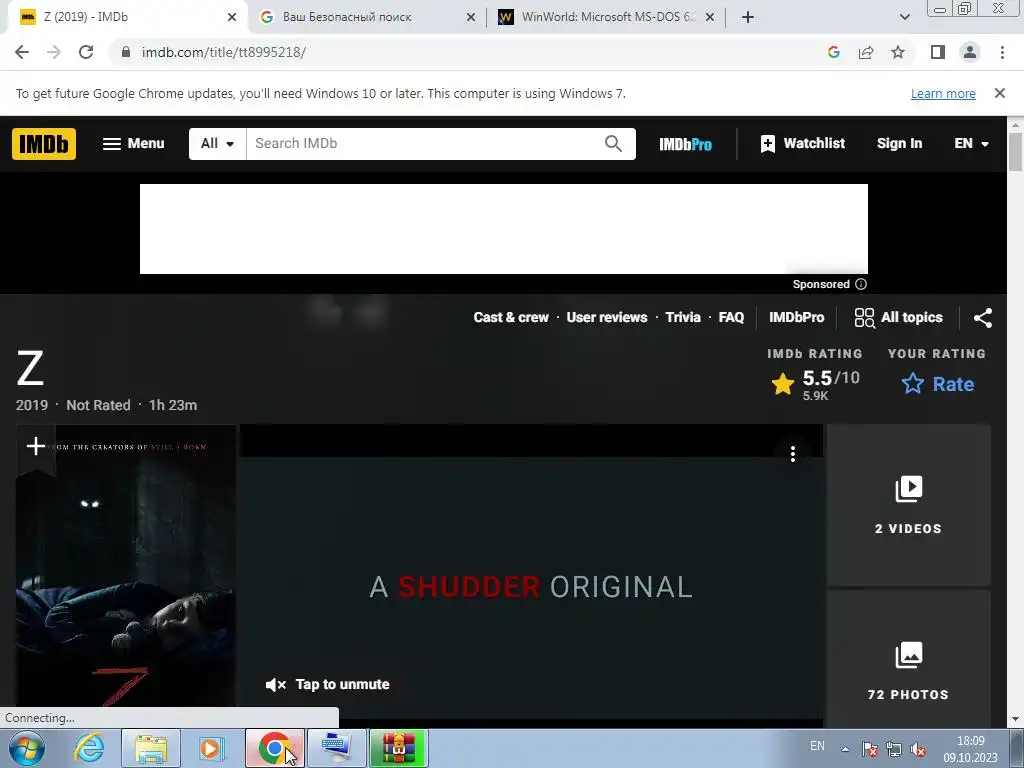Click the address bar URL imdb.com/title/tt8995218/
This screenshot has width=1024, height=768.
point(223,52)
